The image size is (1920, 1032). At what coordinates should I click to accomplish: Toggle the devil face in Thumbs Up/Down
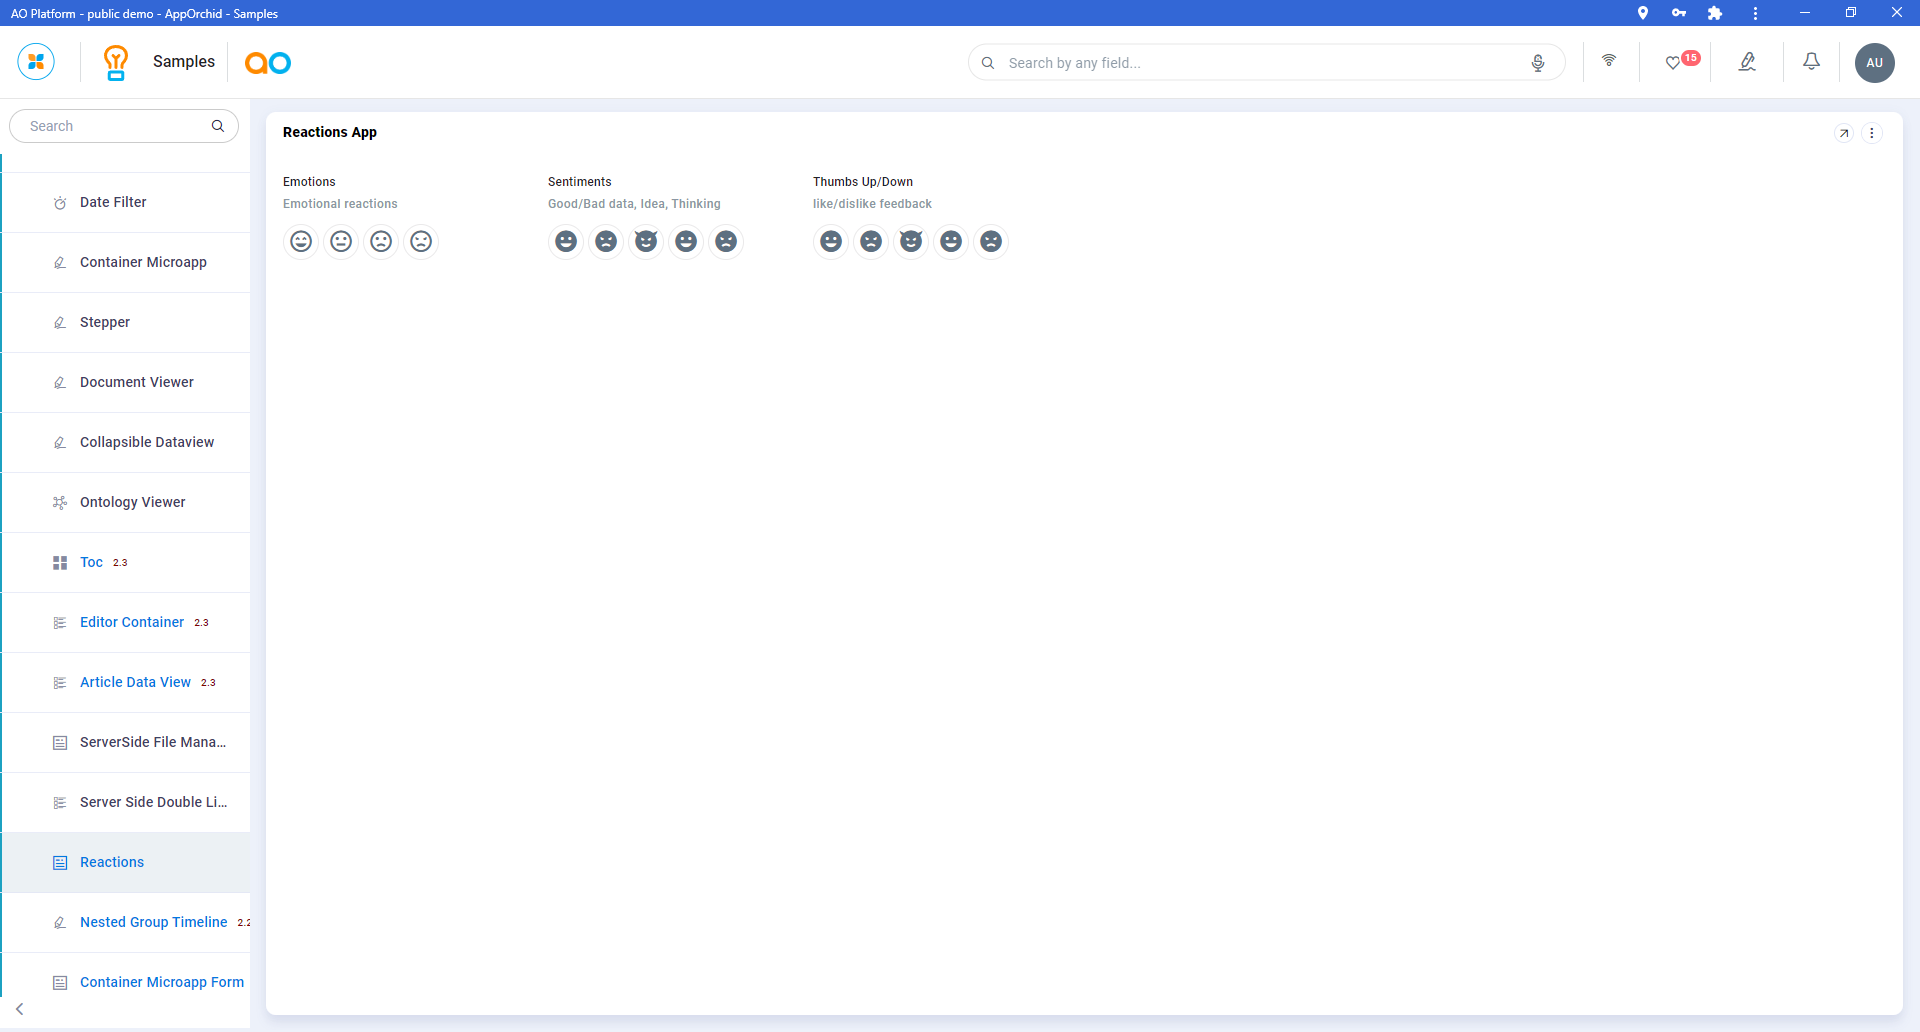(911, 241)
